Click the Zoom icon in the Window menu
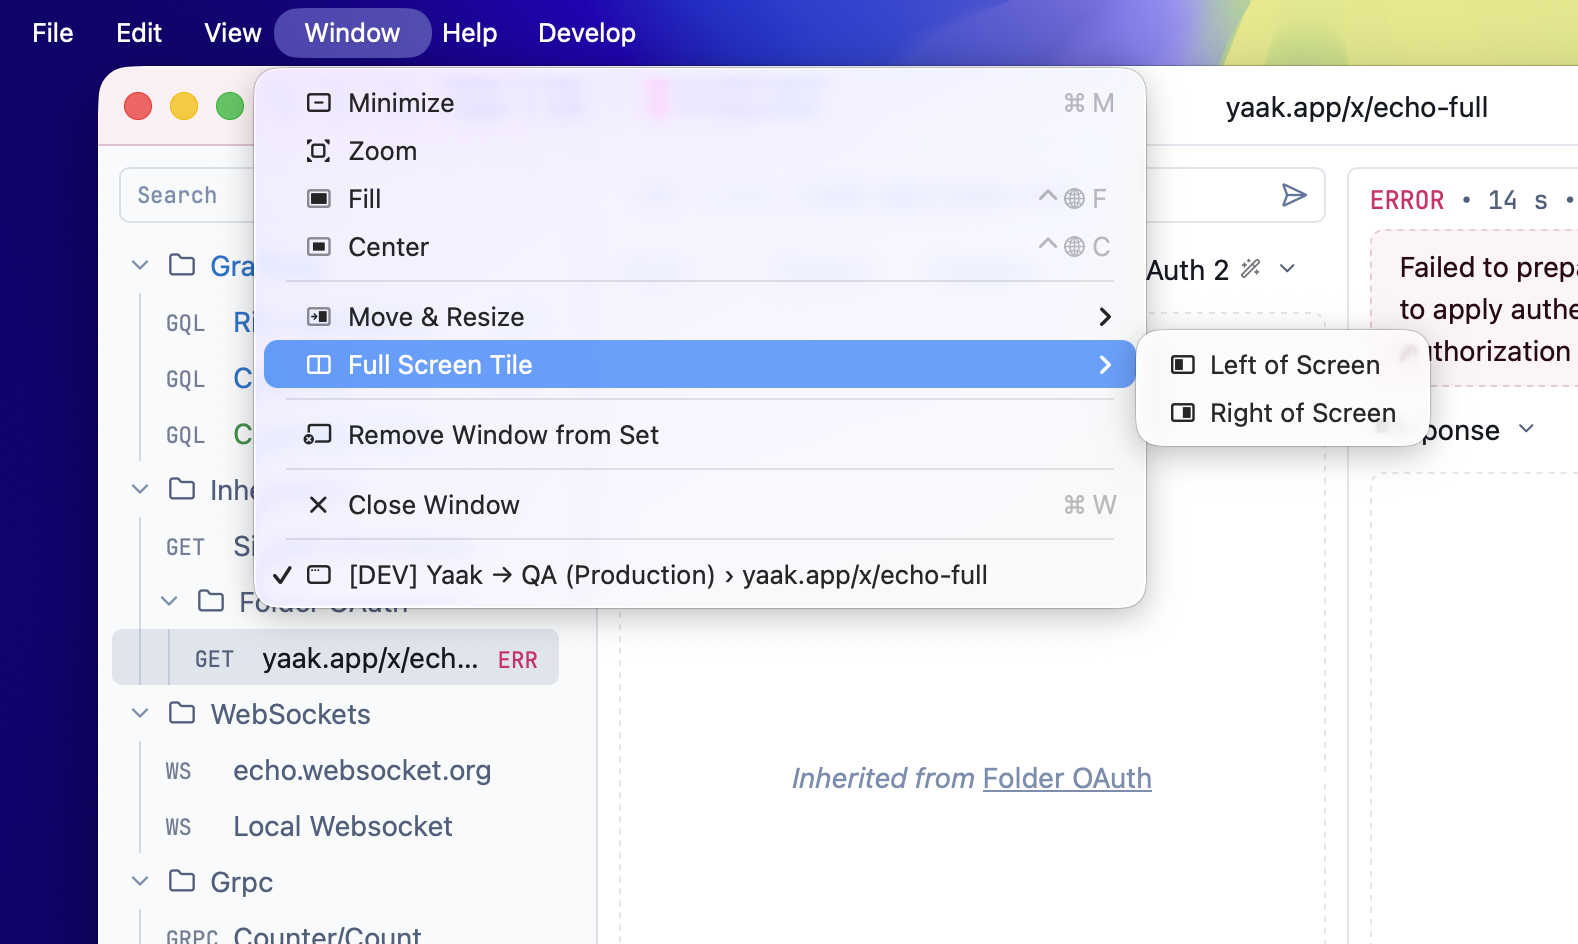 coord(318,151)
